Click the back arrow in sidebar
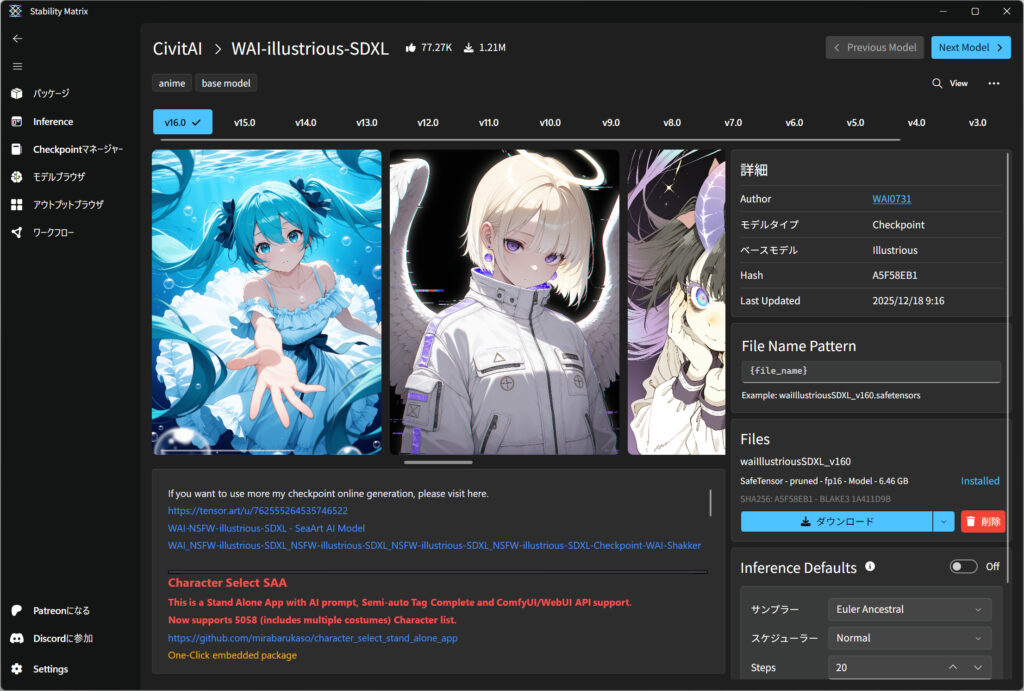Image resolution: width=1024 pixels, height=691 pixels. click(x=17, y=38)
